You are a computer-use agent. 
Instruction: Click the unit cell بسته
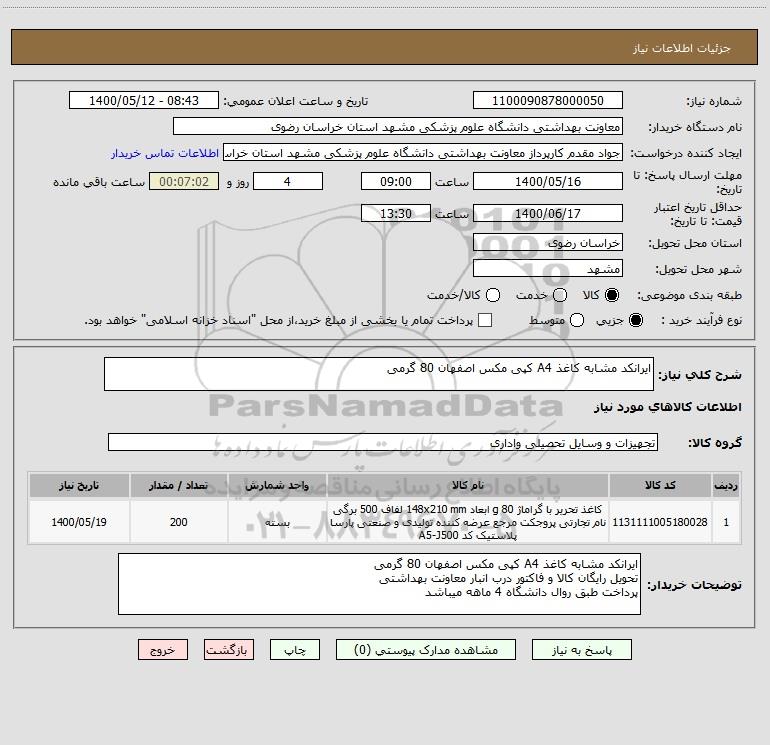pos(277,522)
